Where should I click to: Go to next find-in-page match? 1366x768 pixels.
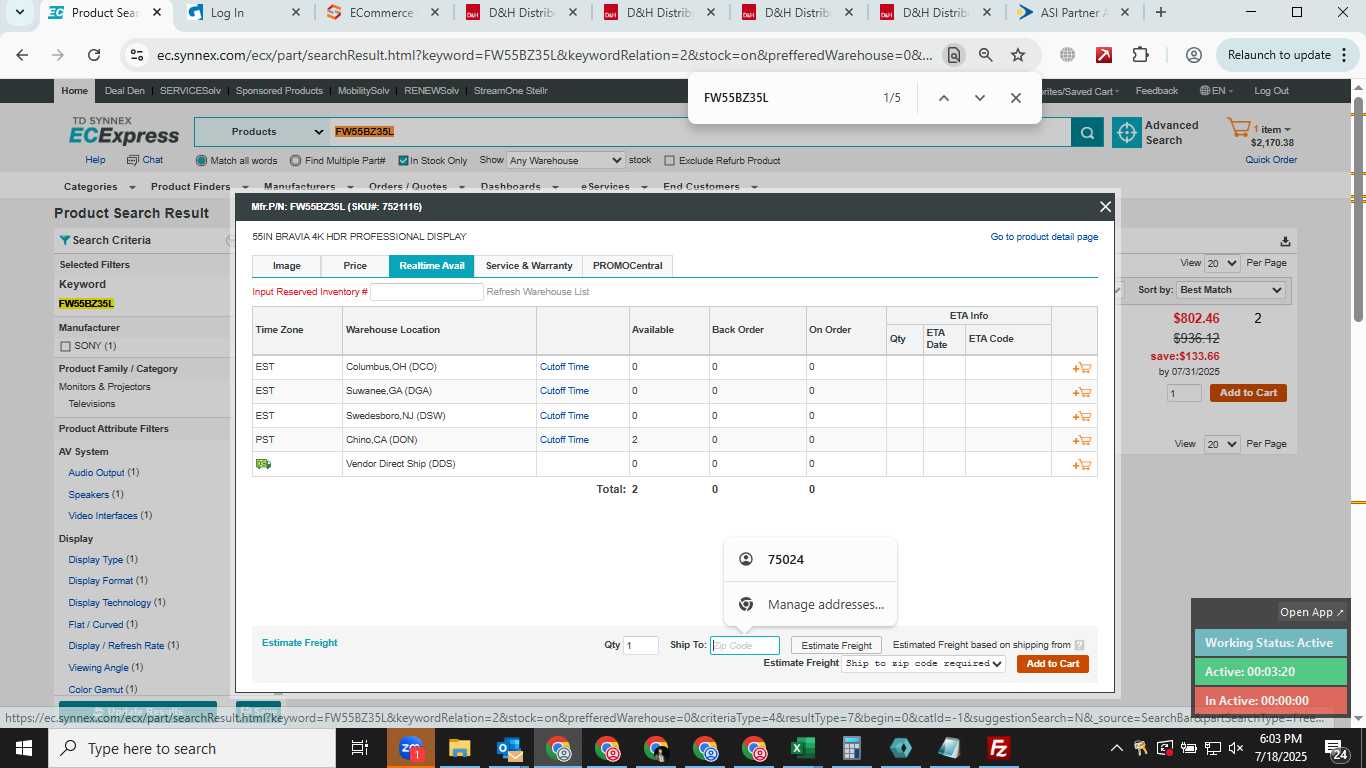[x=979, y=98]
